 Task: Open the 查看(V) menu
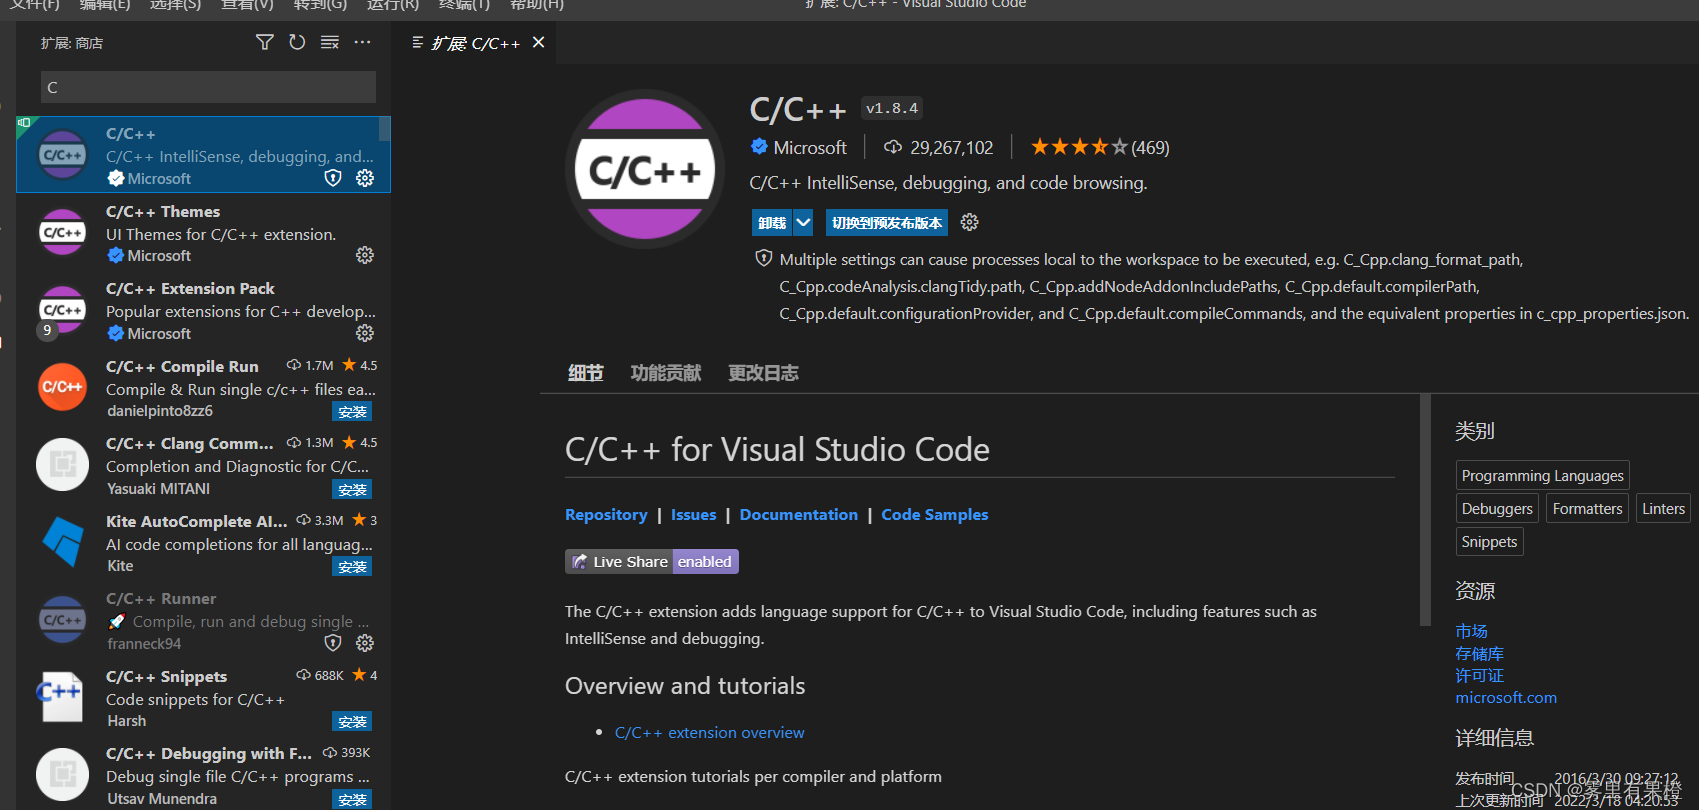(247, 5)
